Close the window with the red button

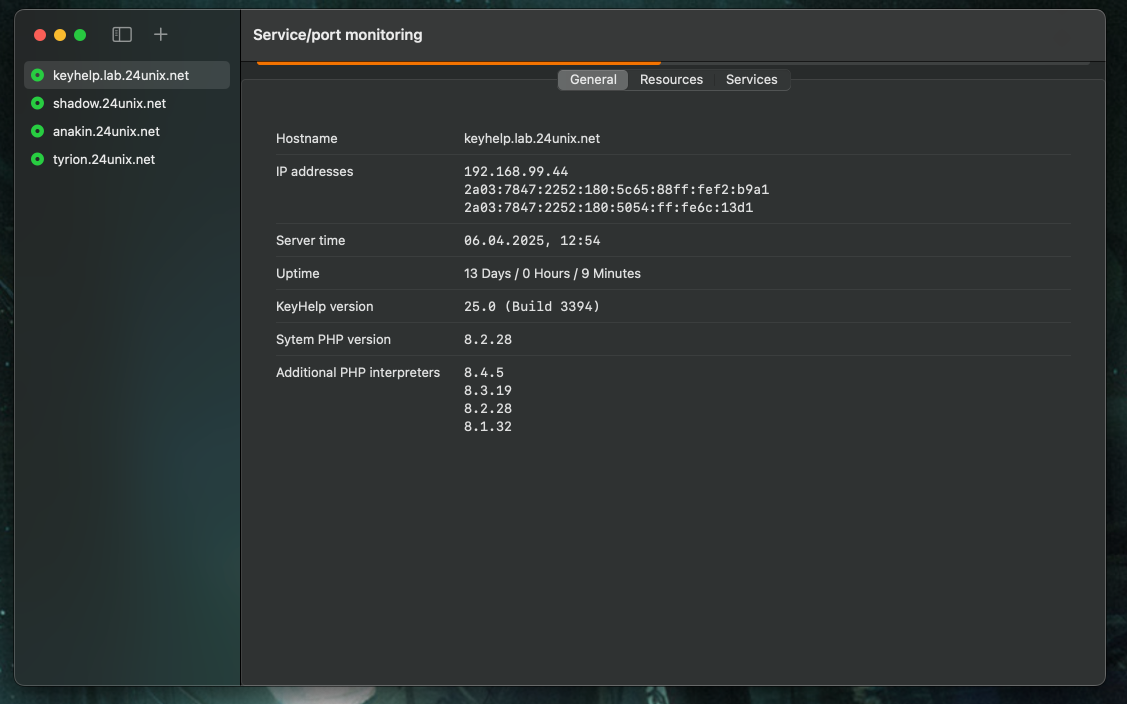(40, 35)
